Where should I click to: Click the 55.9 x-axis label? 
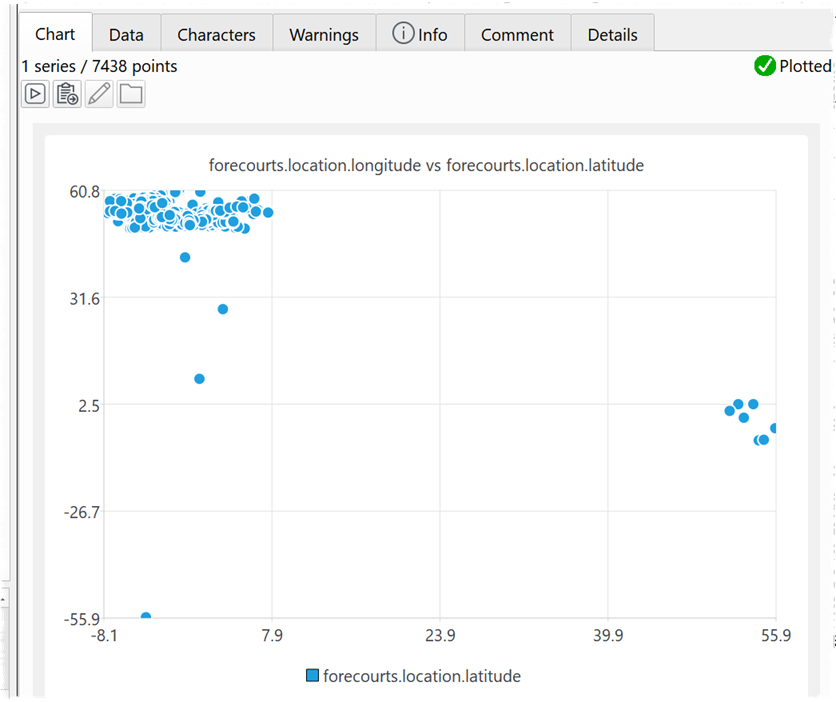776,636
